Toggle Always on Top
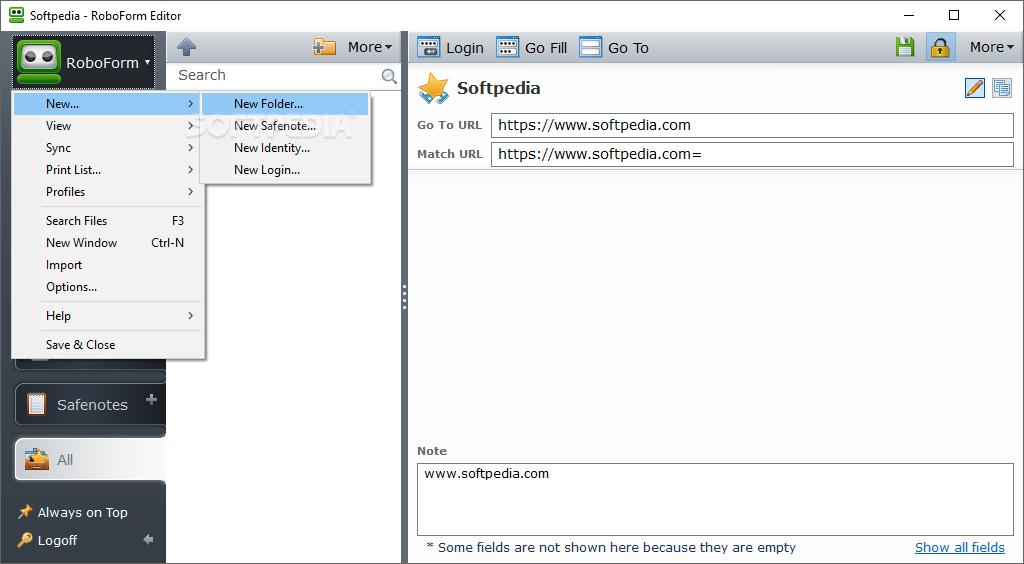This screenshot has height=564, width=1024. point(72,512)
